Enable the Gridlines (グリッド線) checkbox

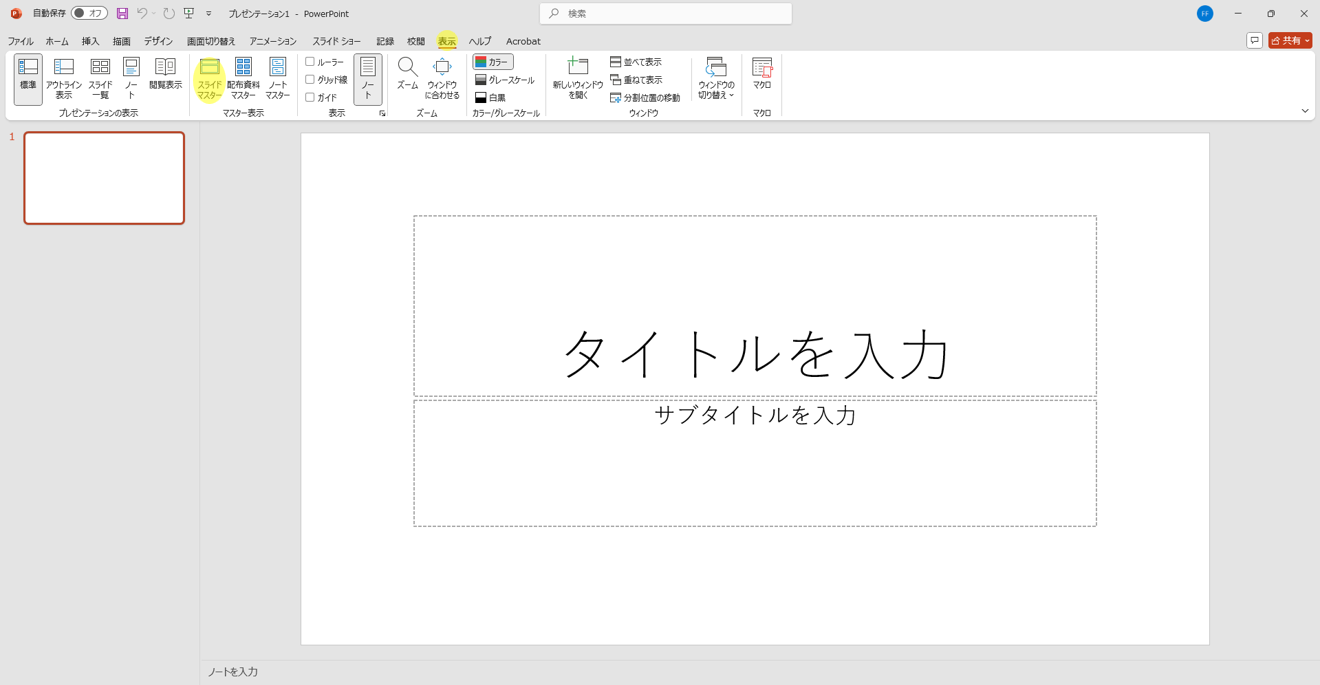pos(310,80)
